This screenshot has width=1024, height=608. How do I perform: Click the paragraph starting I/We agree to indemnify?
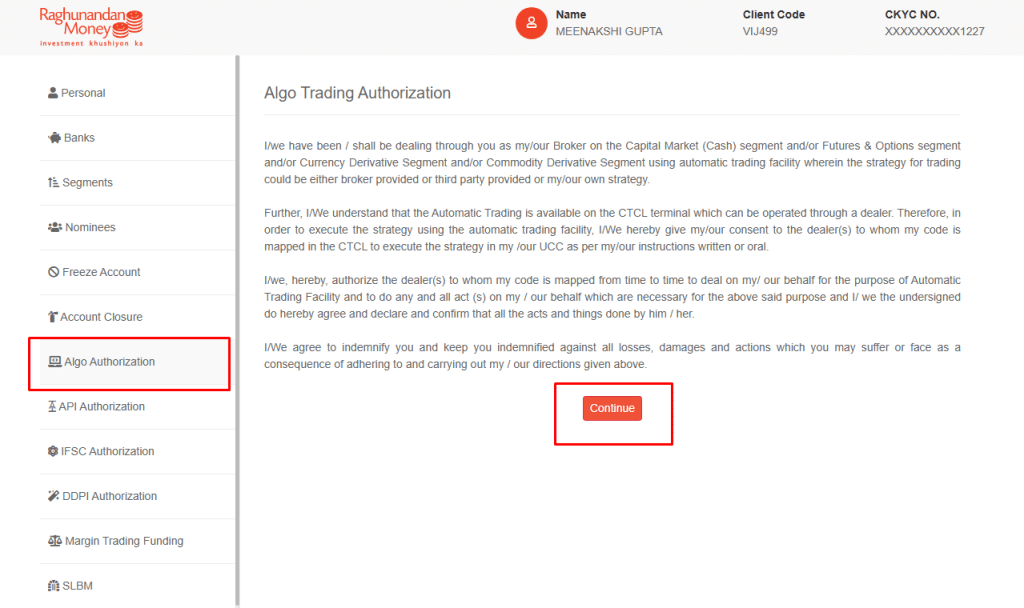pyautogui.click(x=612, y=356)
